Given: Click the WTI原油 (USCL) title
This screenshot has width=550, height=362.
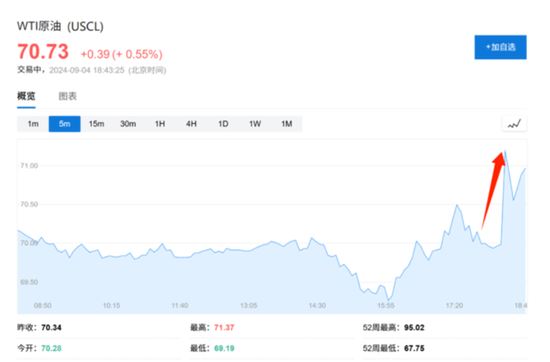Looking at the screenshot, I should 60,26.
